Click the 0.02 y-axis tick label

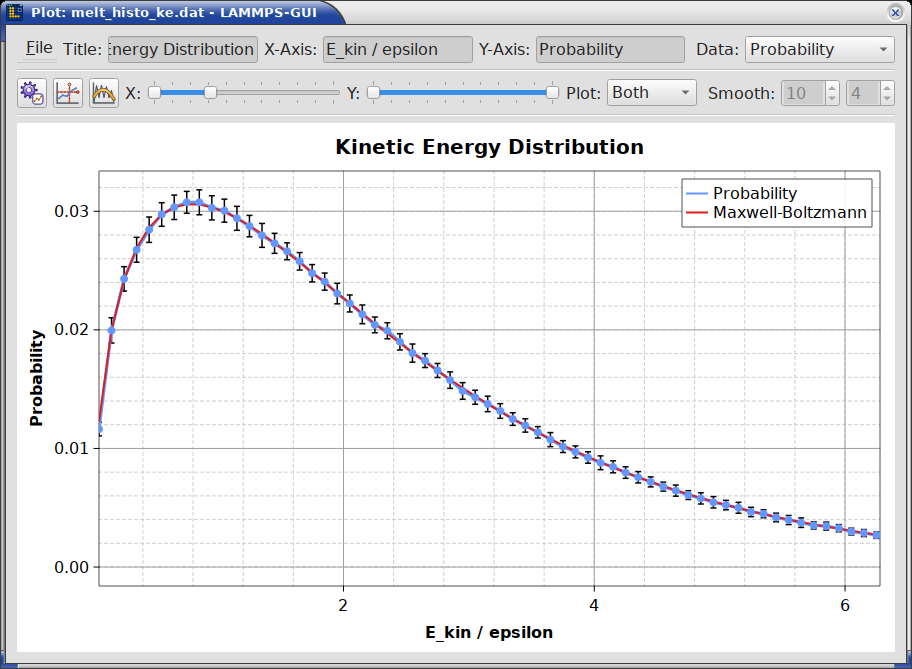click(72, 329)
